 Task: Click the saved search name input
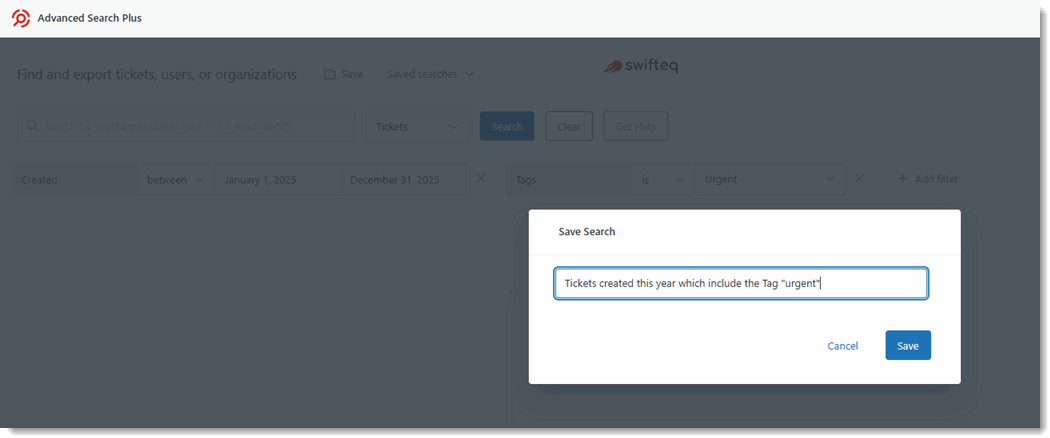tap(741, 283)
